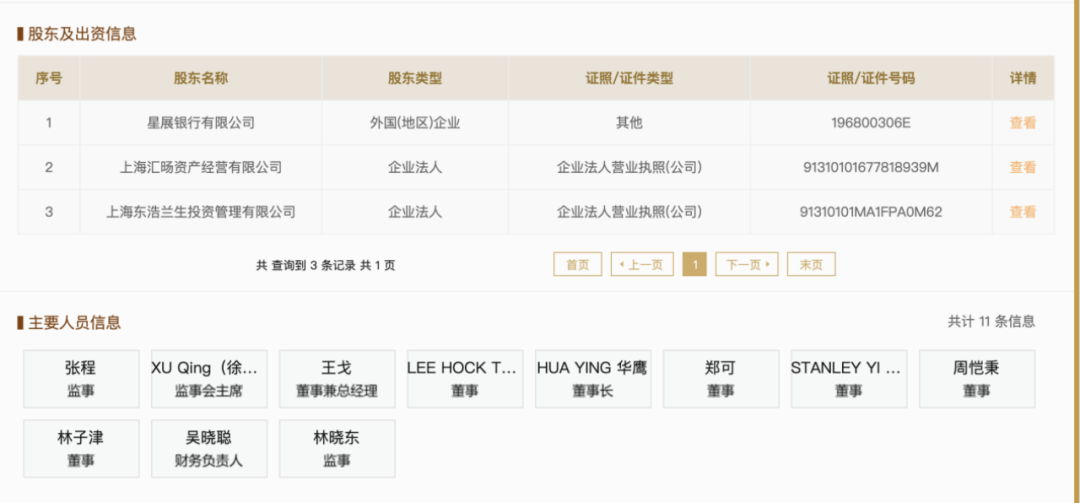
Task: Click 林晓东 监事 card
Action: click(x=337, y=449)
